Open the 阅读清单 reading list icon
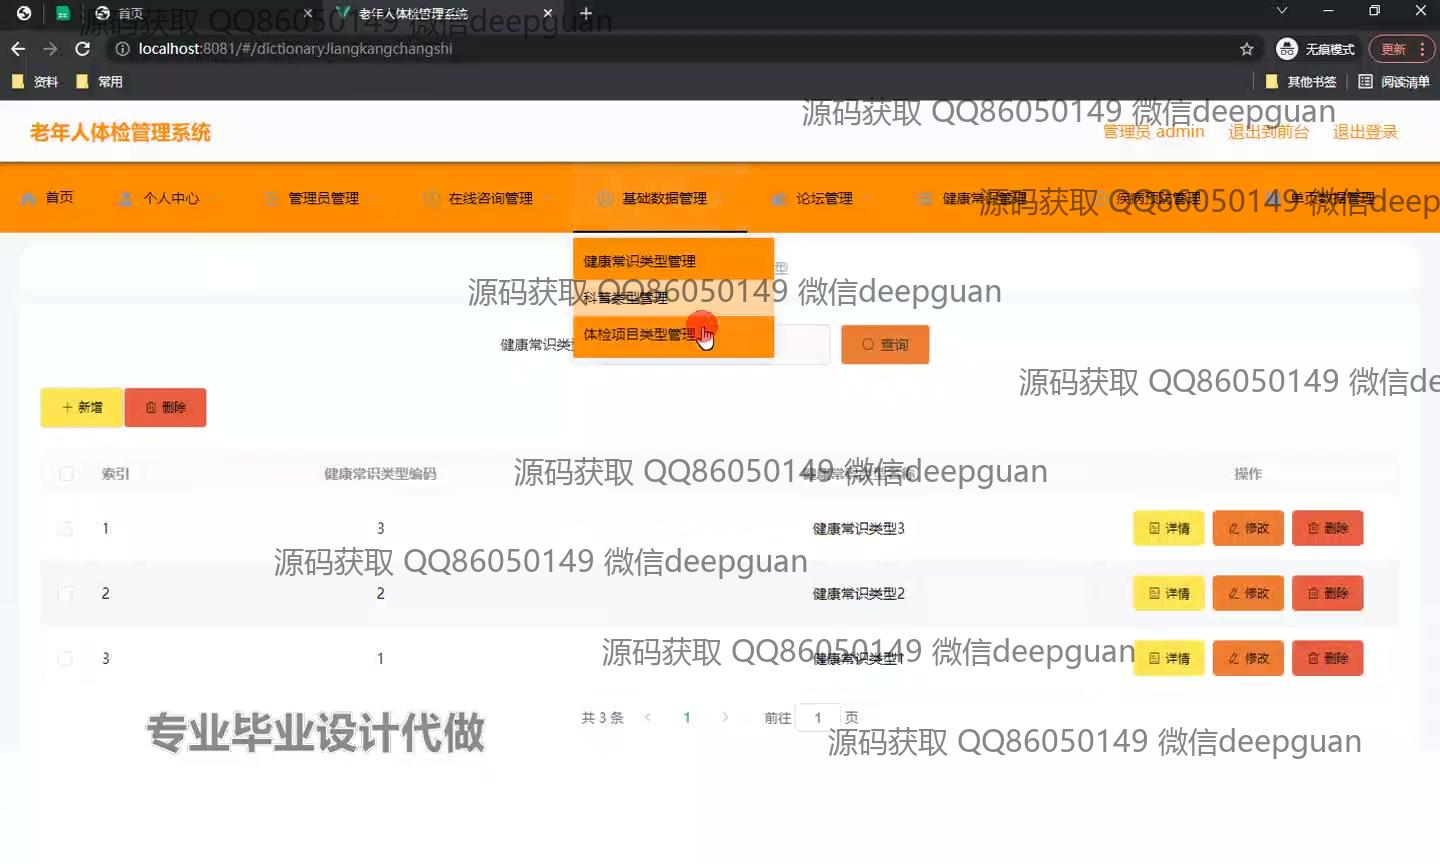This screenshot has width=1440, height=864. (x=1365, y=82)
